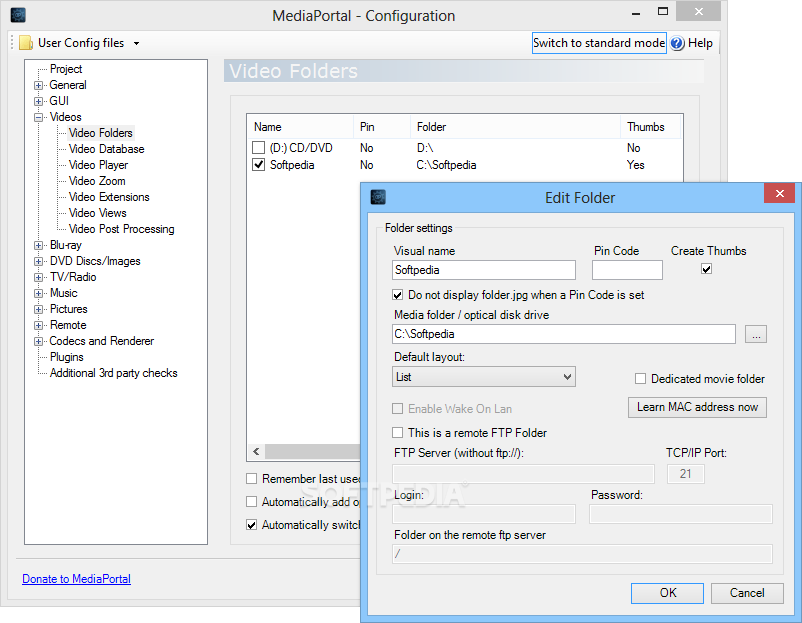Select Project in the tree
Image resolution: width=802 pixels, height=623 pixels.
(x=66, y=69)
